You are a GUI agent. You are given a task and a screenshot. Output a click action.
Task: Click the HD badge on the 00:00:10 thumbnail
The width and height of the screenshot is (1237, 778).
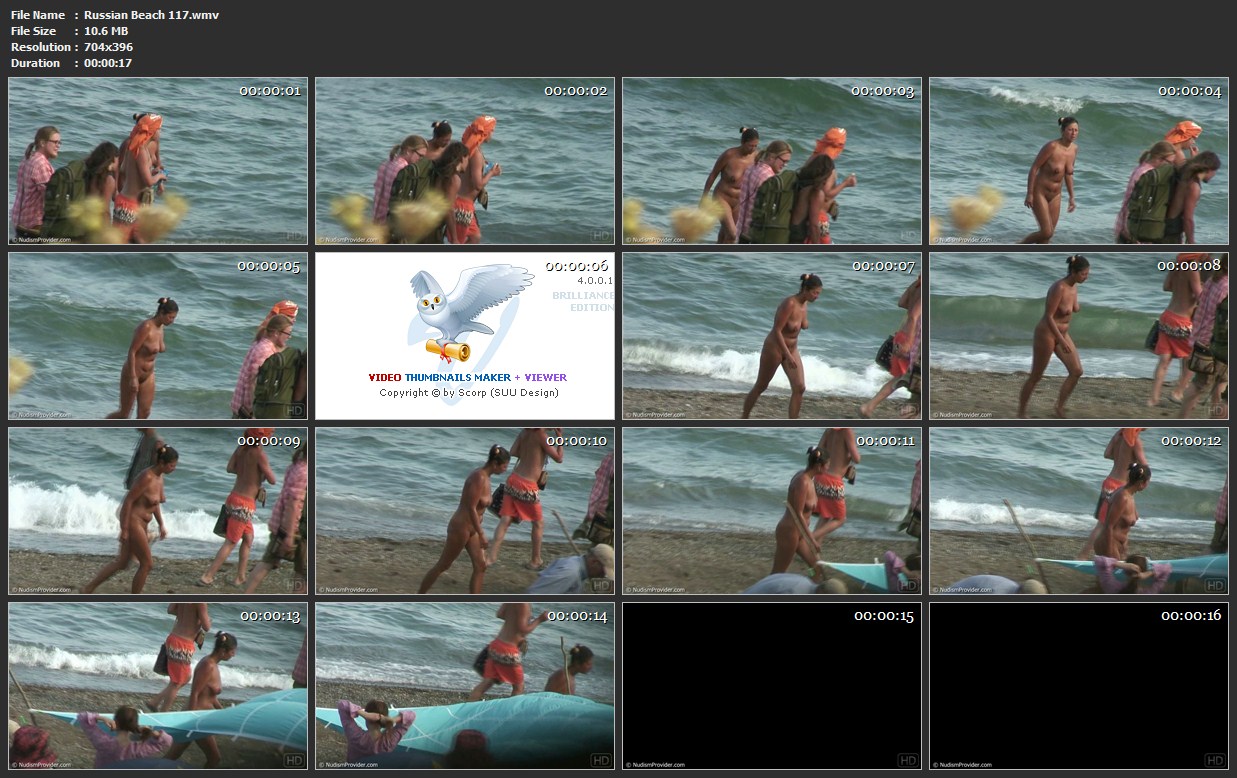[x=600, y=586]
